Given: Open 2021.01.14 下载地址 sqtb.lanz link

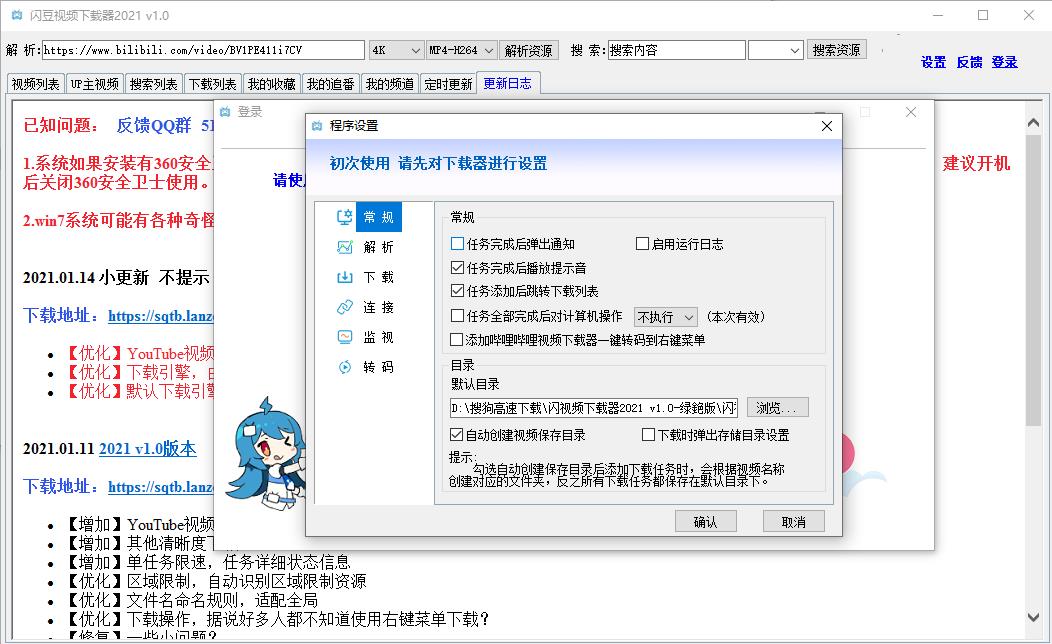Looking at the screenshot, I should pyautogui.click(x=161, y=316).
